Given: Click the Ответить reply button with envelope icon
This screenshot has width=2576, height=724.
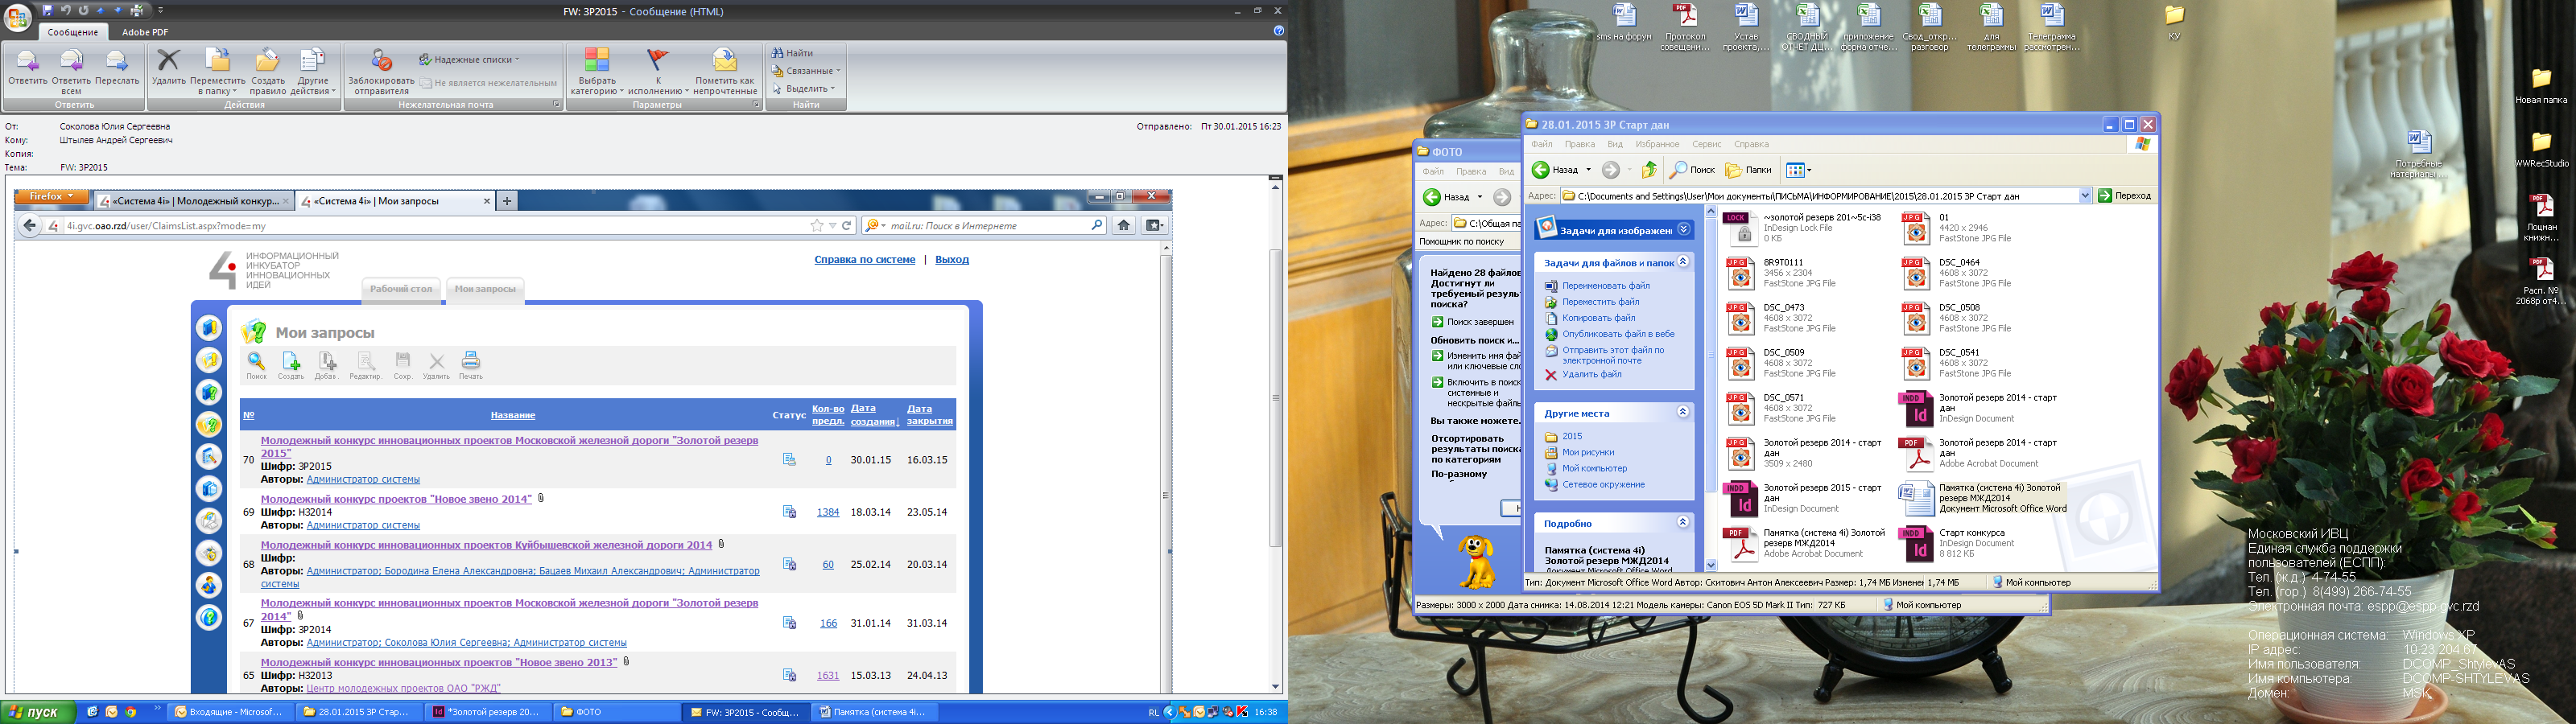Looking at the screenshot, I should point(27,70).
